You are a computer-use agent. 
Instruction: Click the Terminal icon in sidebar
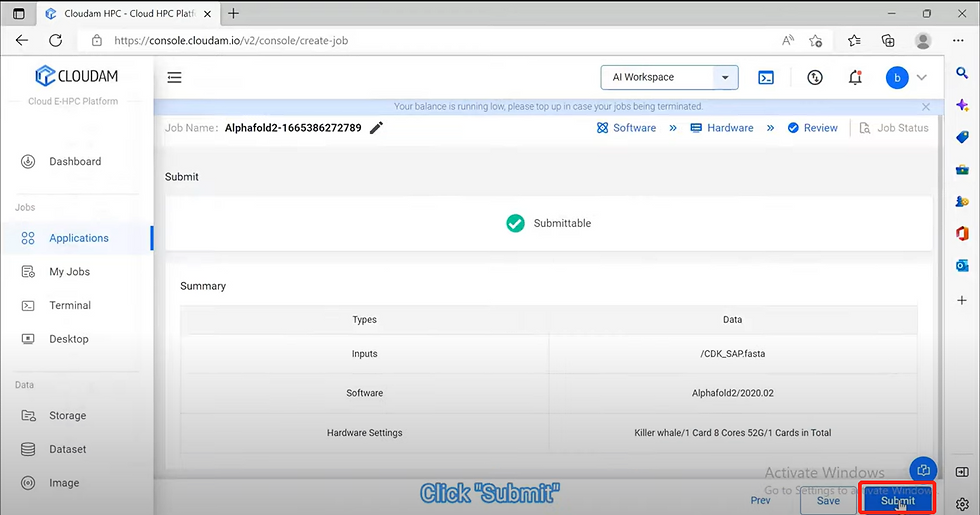tap(28, 306)
